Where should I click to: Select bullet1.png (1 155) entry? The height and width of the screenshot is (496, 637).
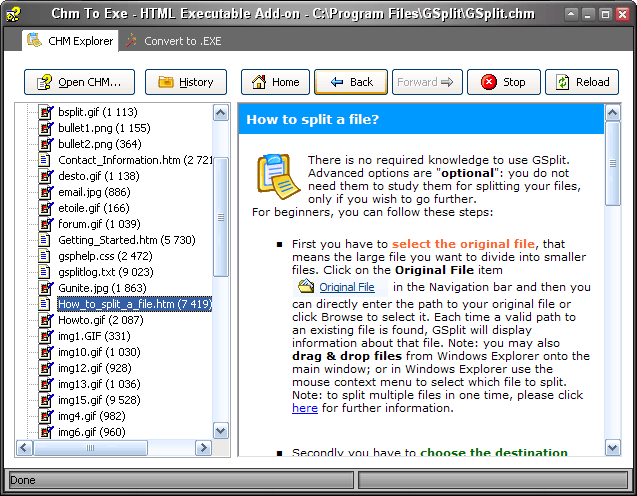point(104,128)
